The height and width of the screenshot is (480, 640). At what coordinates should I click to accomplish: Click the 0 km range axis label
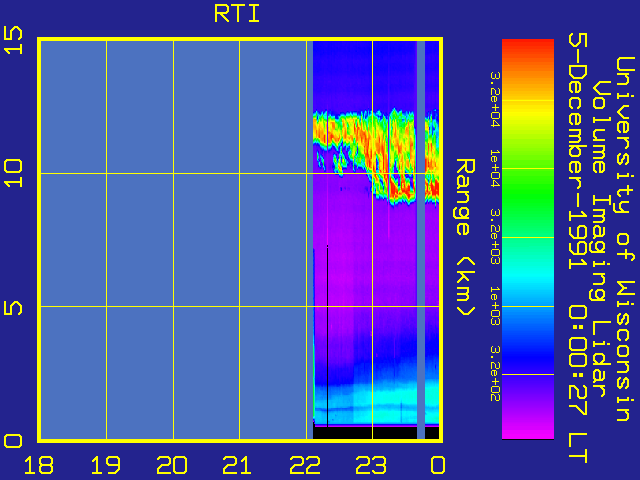[13, 441]
